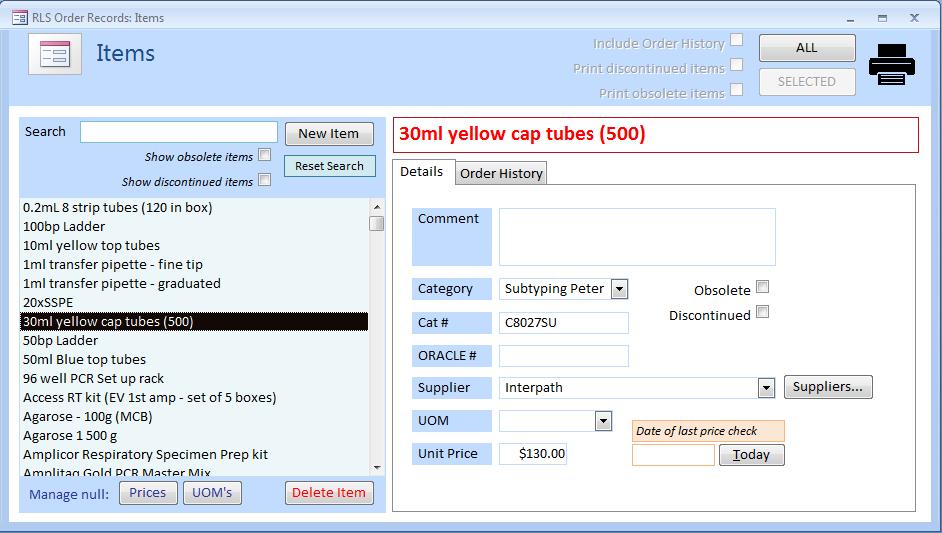The height and width of the screenshot is (533, 942).
Task: Click the New Item button
Action: pyautogui.click(x=329, y=134)
